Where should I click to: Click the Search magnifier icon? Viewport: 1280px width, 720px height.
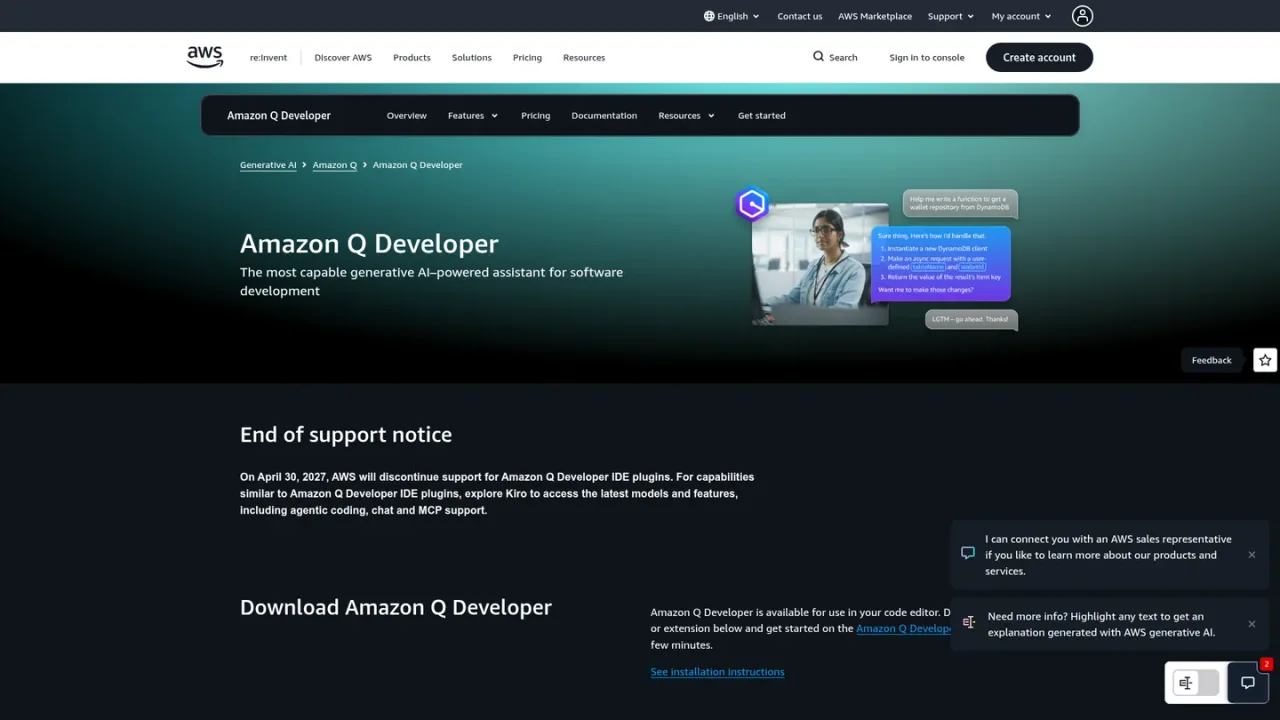click(818, 57)
